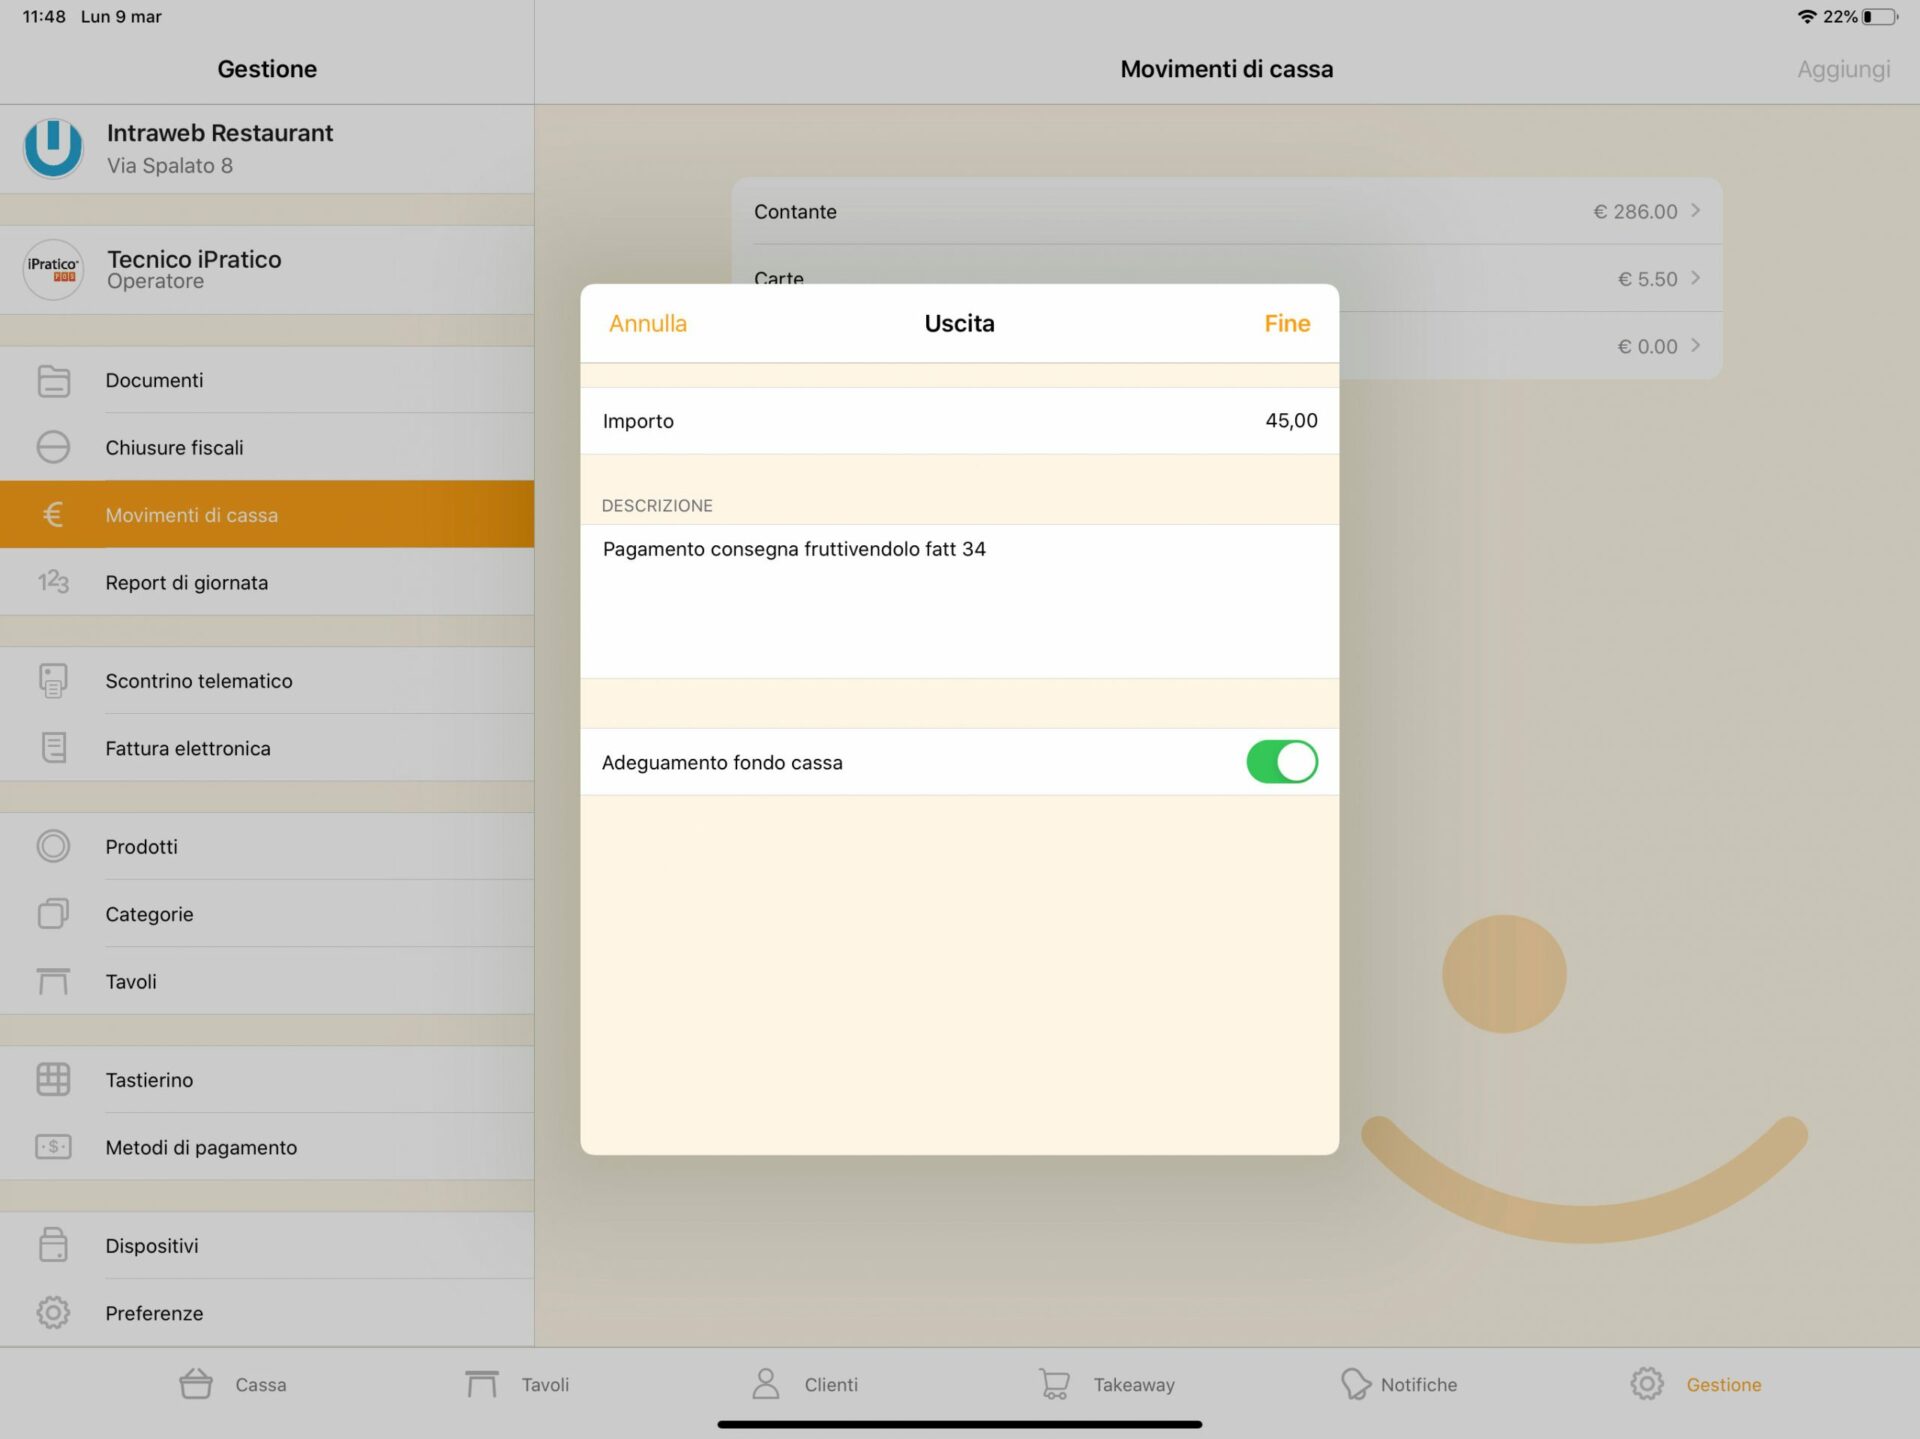
Task: Click the Importo amount field 45,00
Action: click(1291, 420)
